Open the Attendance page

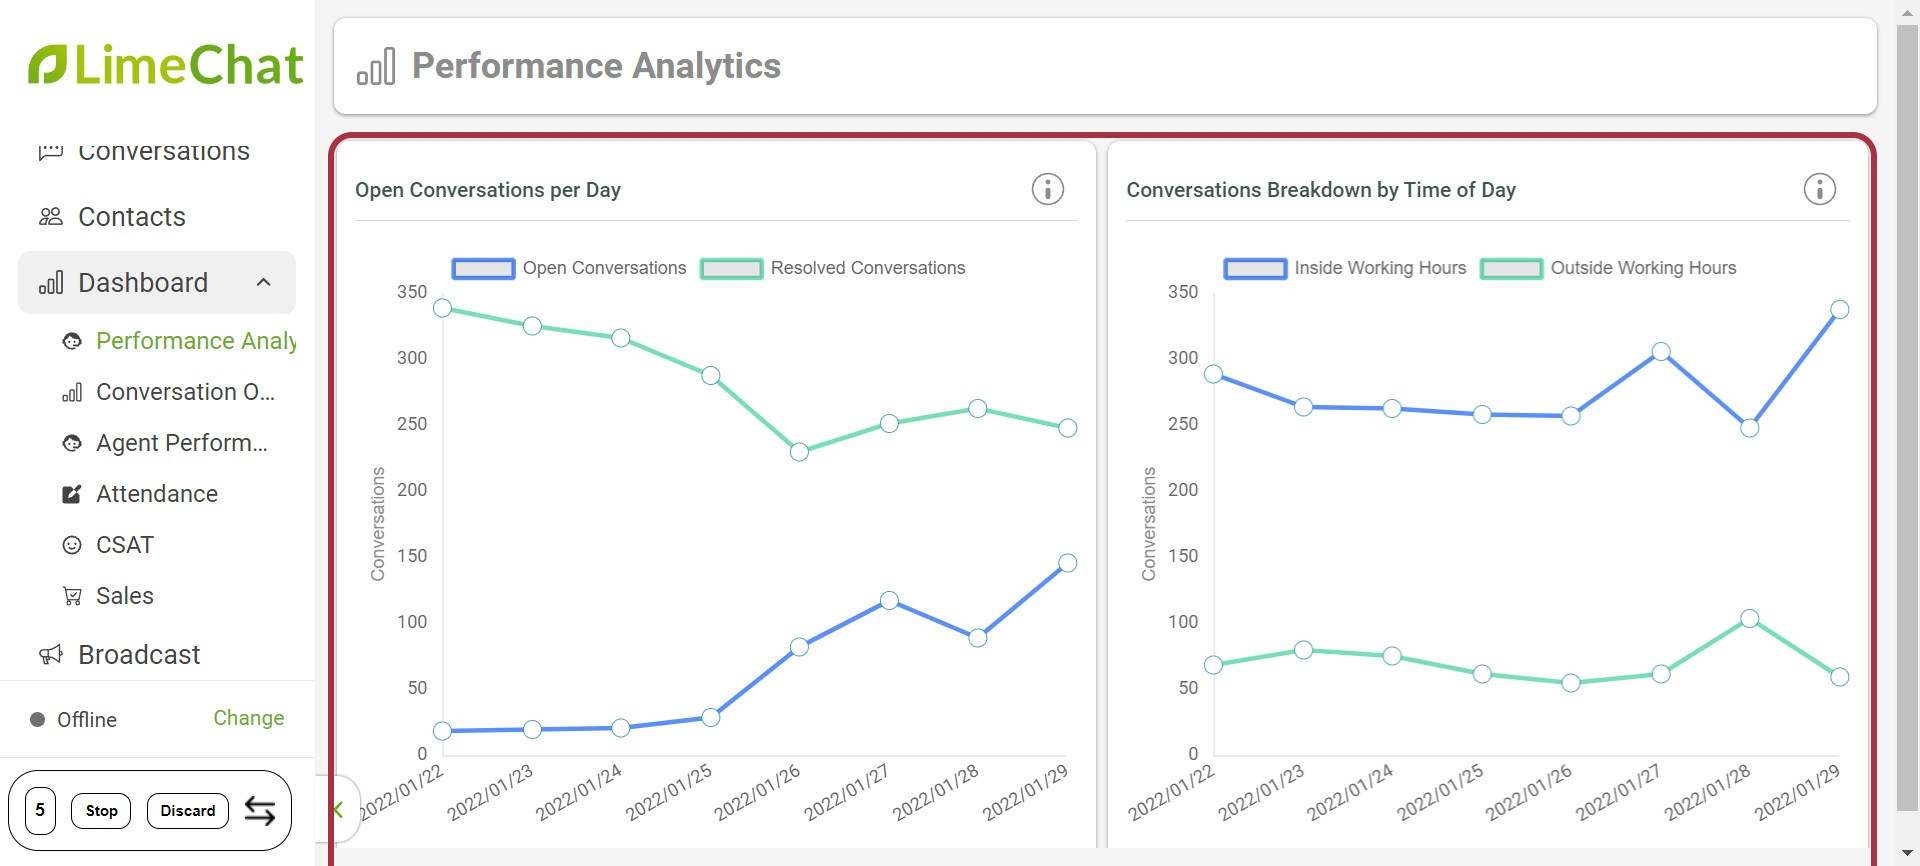(157, 494)
